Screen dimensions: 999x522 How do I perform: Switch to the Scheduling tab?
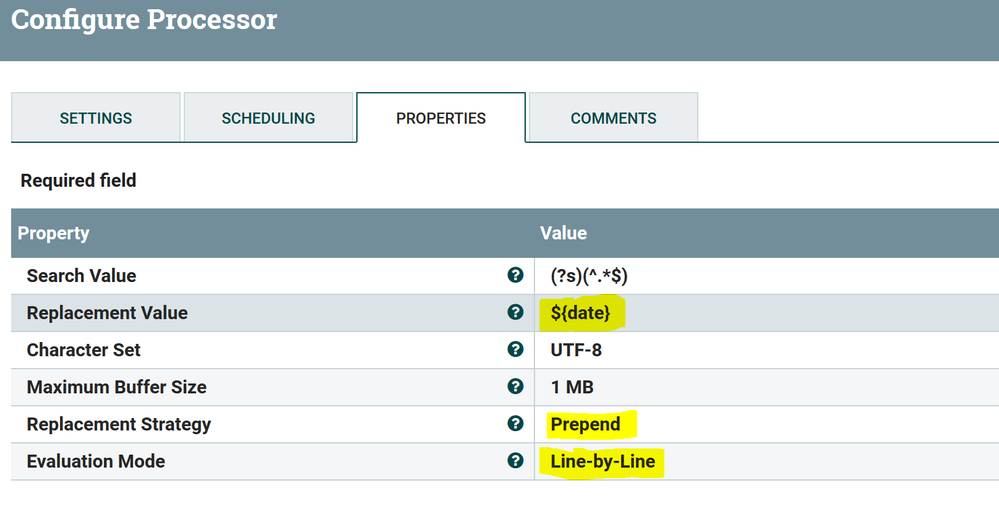click(268, 118)
